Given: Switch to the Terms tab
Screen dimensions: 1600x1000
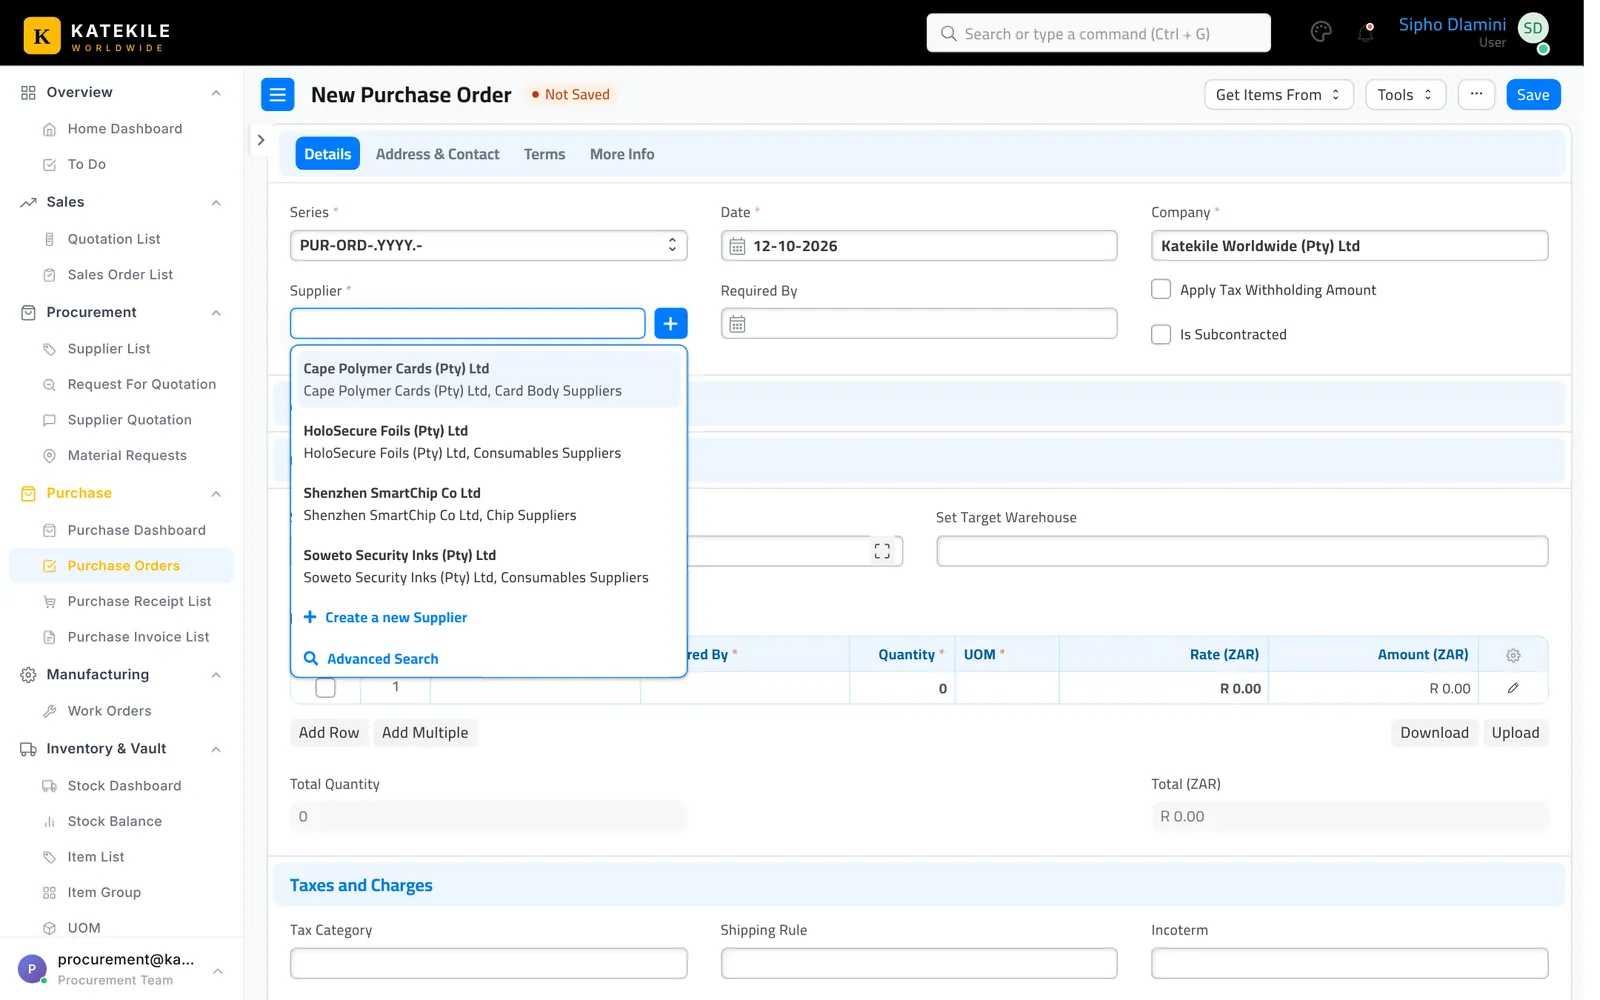Looking at the screenshot, I should (544, 154).
